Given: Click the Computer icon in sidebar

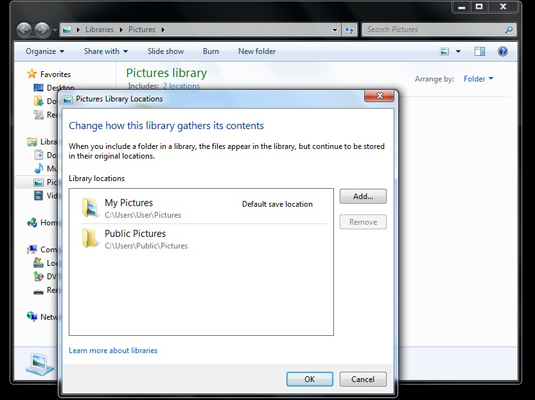Looking at the screenshot, I should tap(32, 249).
